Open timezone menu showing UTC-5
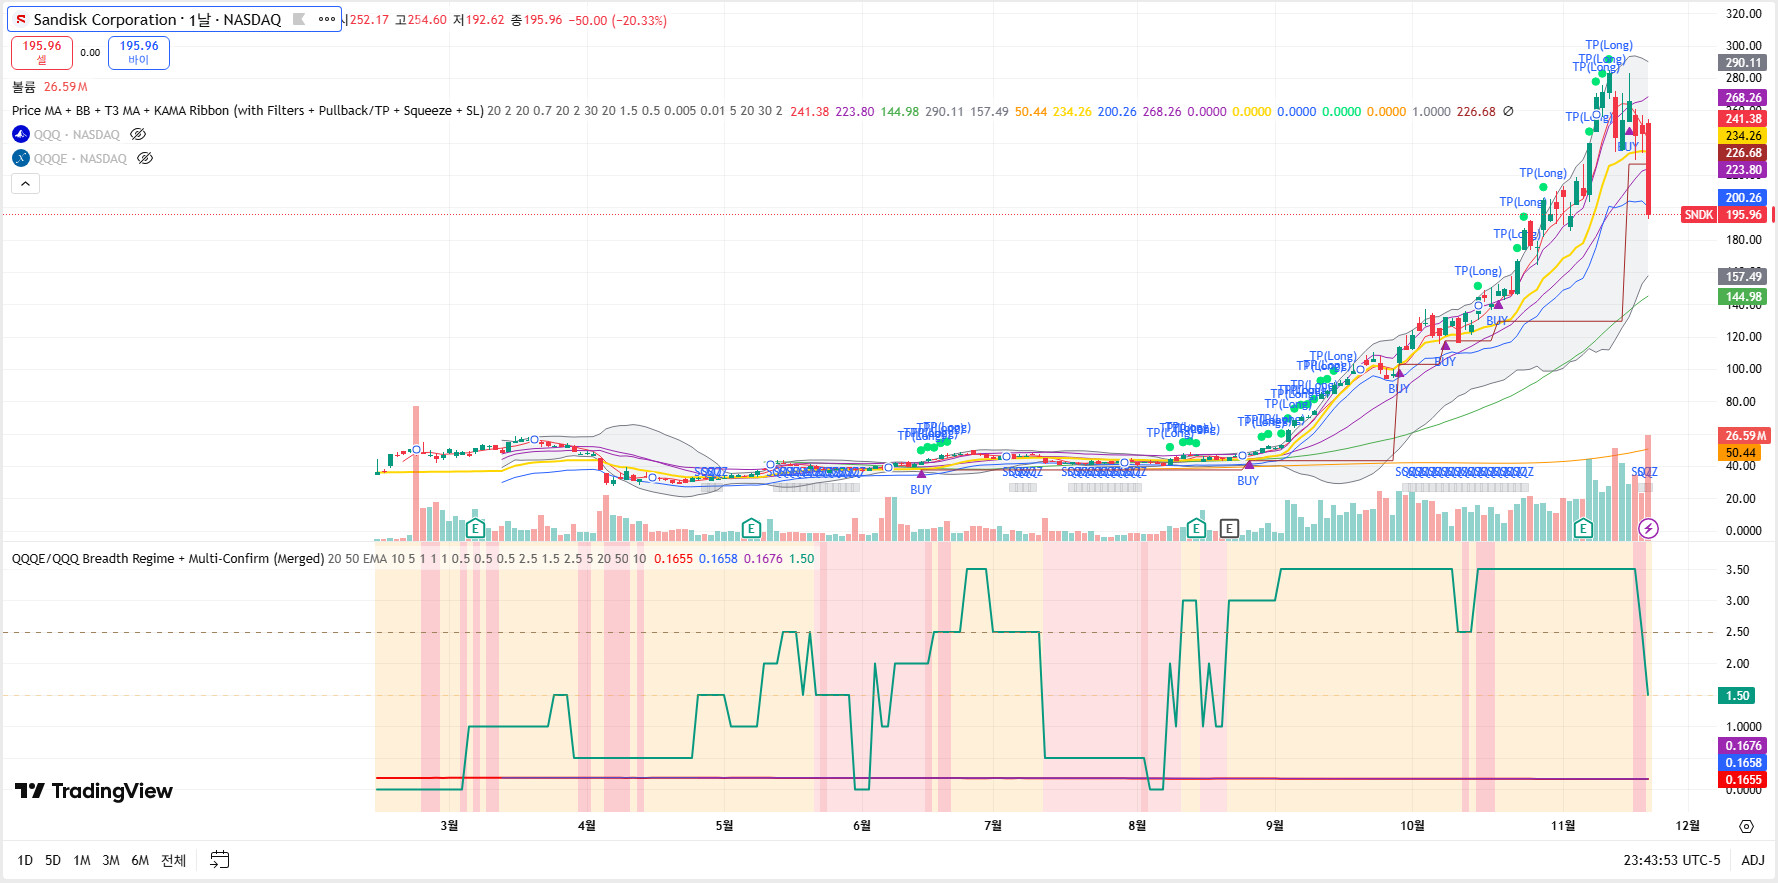The height and width of the screenshot is (883, 1778). 1672,860
